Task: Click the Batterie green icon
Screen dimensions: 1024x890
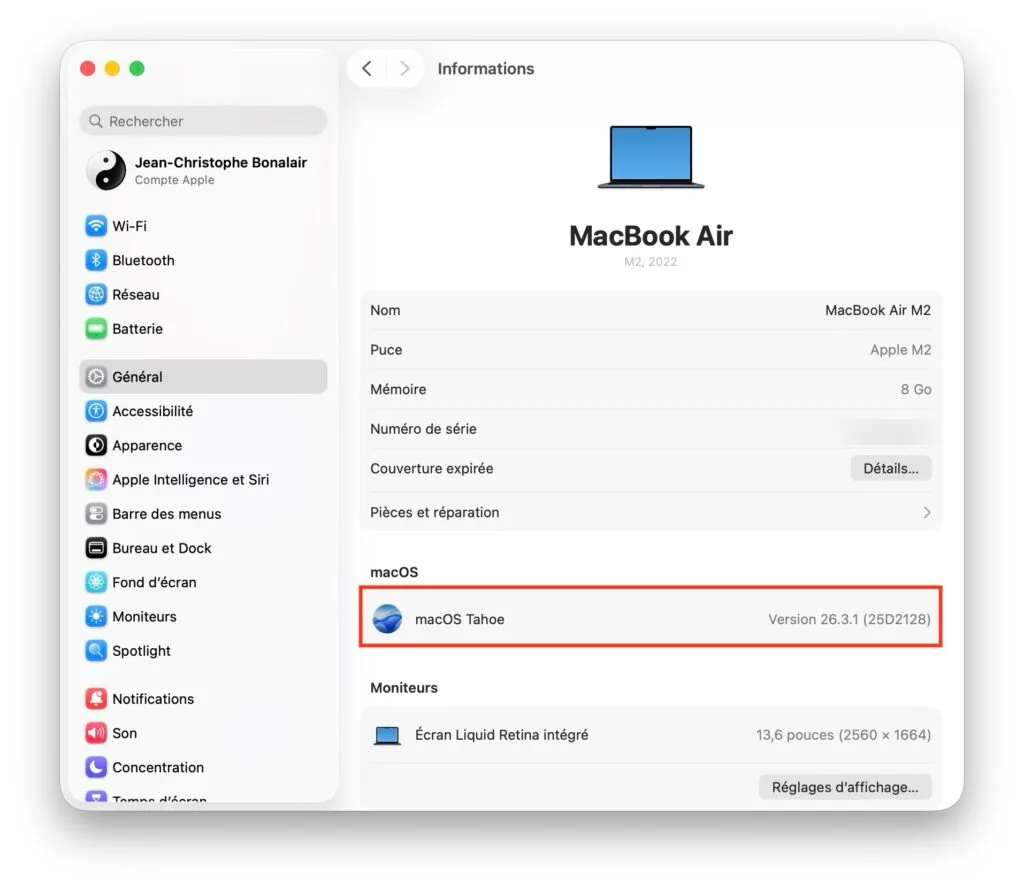Action: 96,328
